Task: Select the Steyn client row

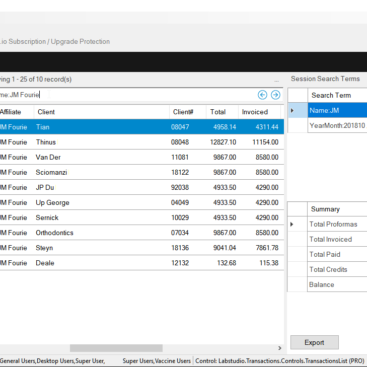Action: [x=142, y=248]
